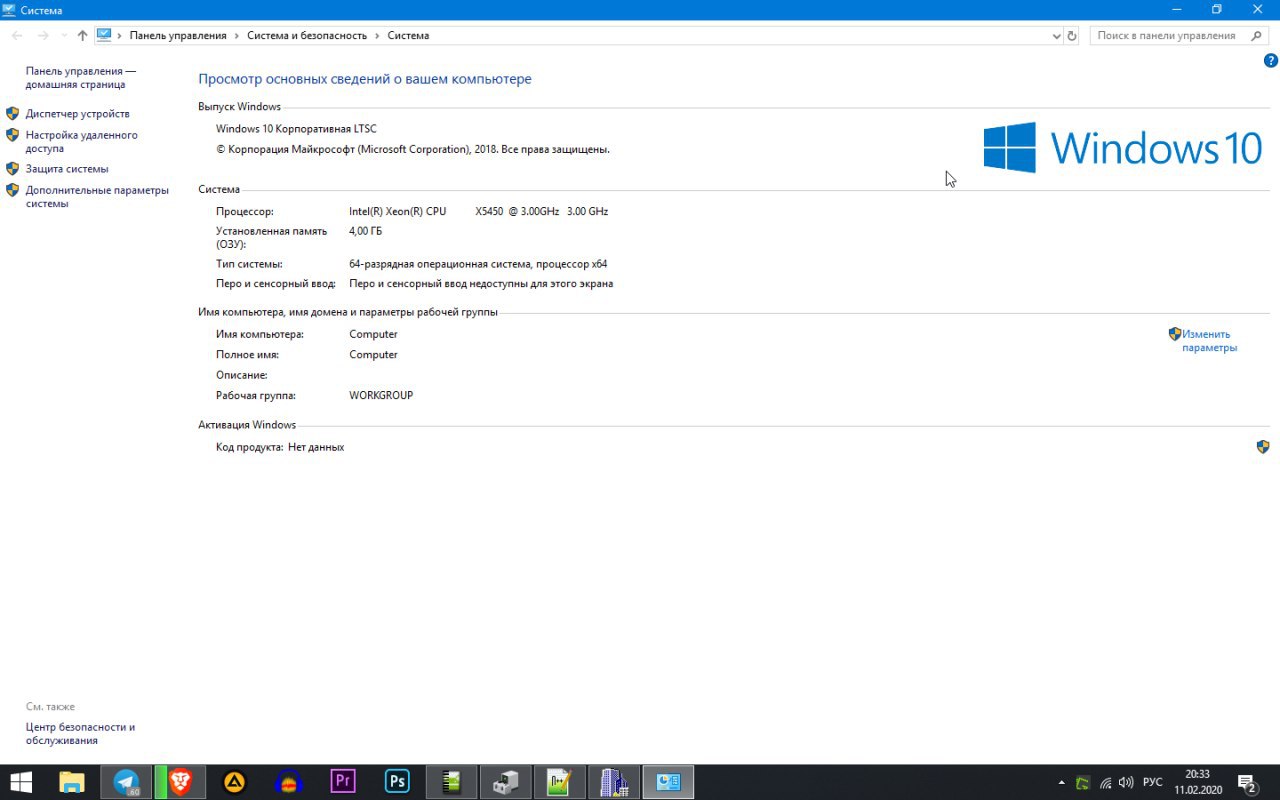Open File Explorer from the taskbar
This screenshot has height=800, width=1280.
point(72,781)
